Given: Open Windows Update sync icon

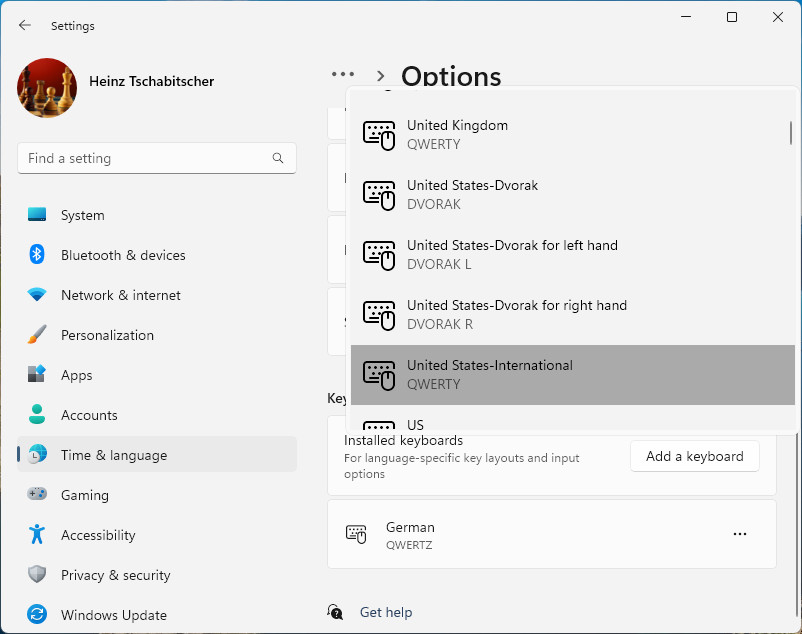Looking at the screenshot, I should 37,614.
